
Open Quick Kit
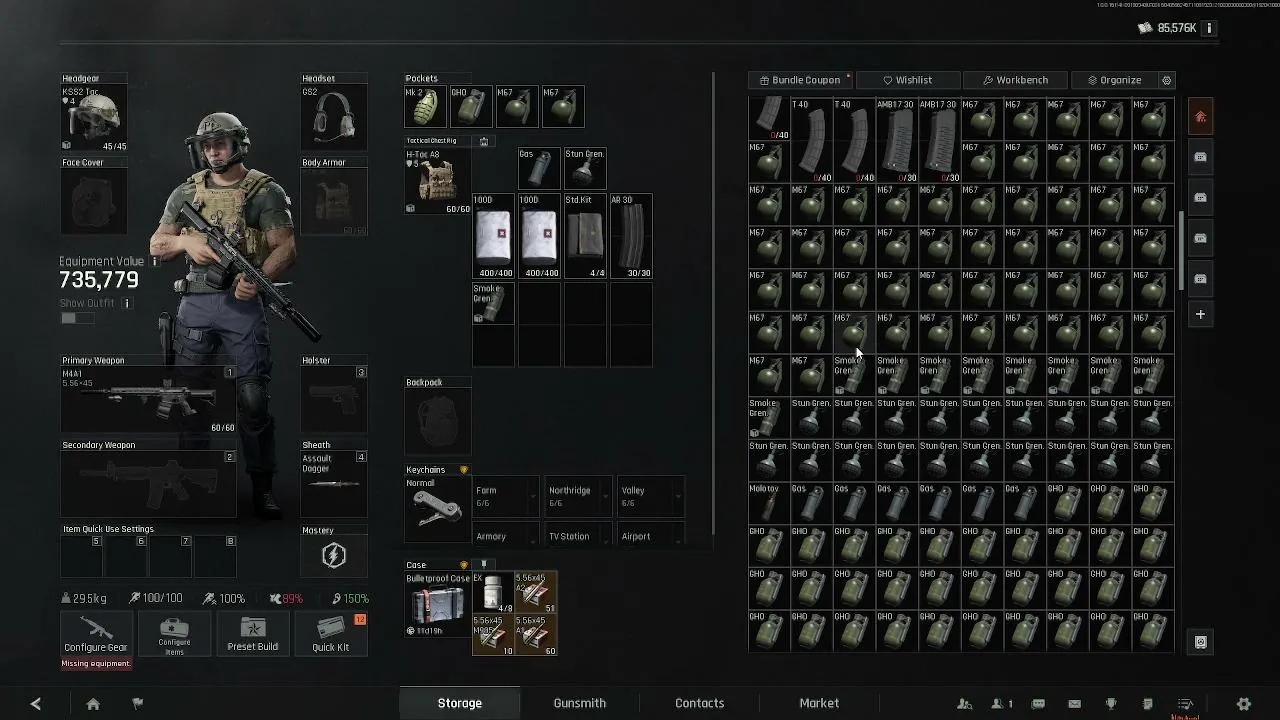pos(330,634)
